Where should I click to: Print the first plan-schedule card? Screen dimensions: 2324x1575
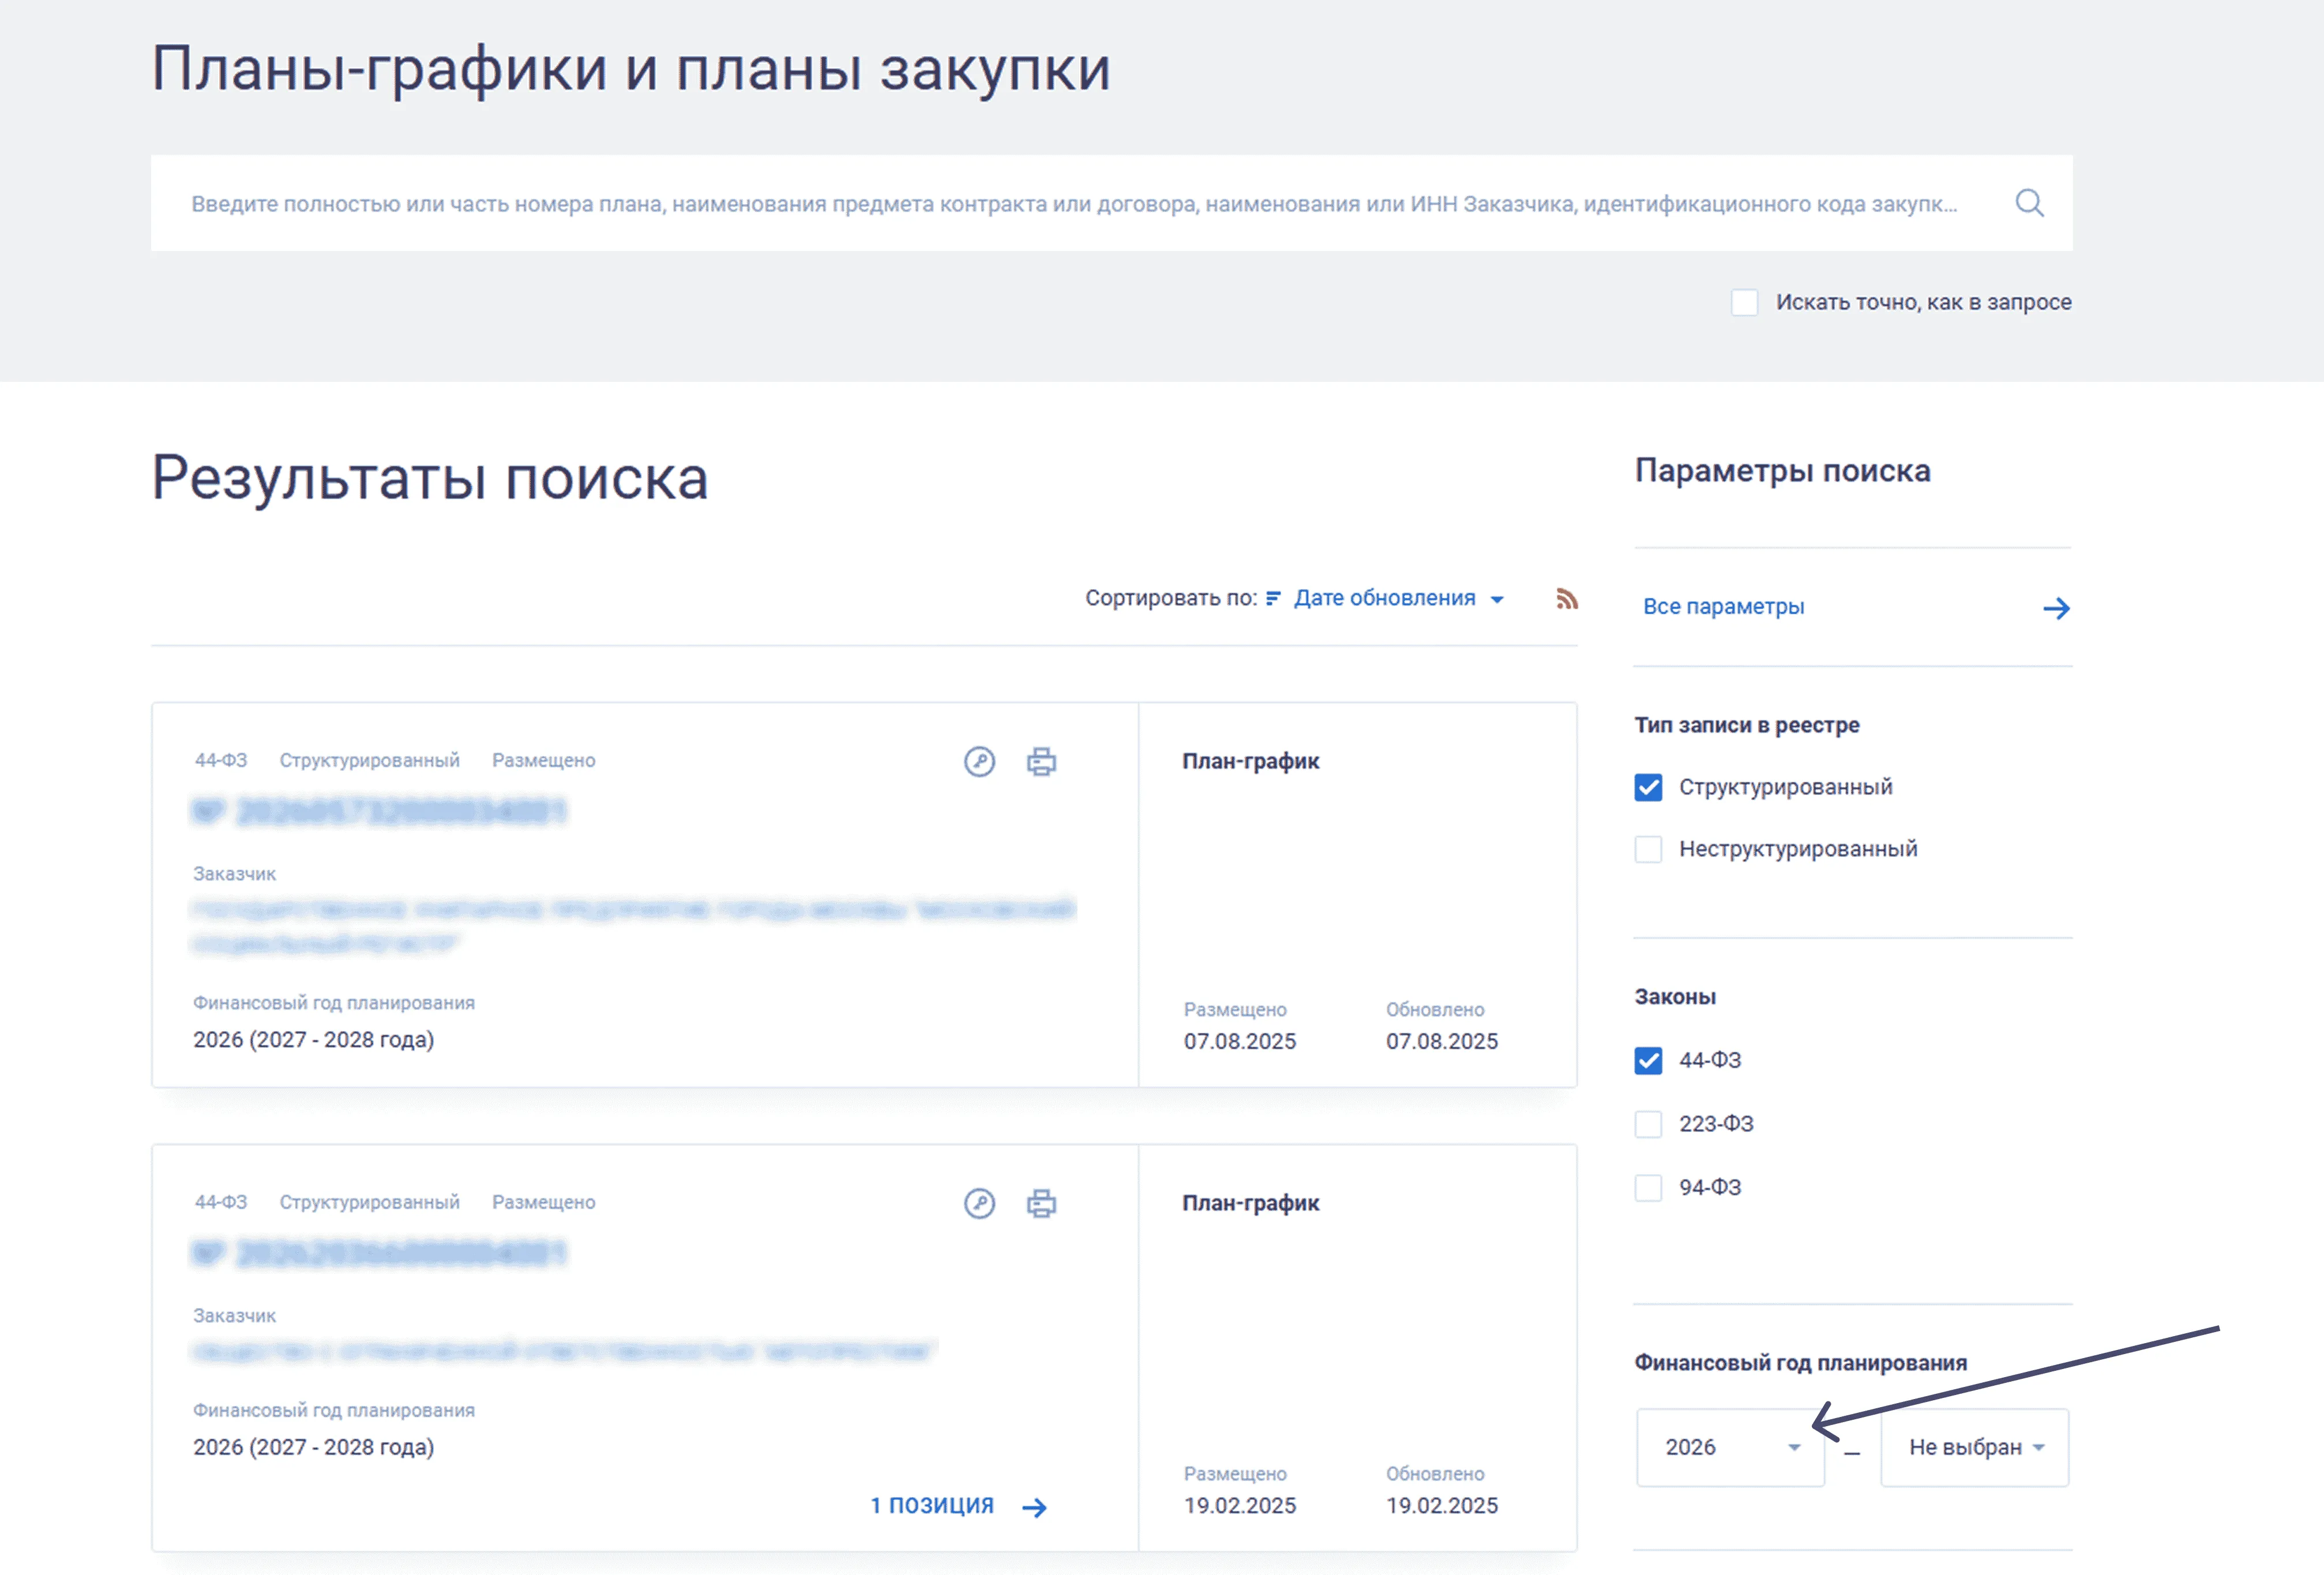(1041, 762)
